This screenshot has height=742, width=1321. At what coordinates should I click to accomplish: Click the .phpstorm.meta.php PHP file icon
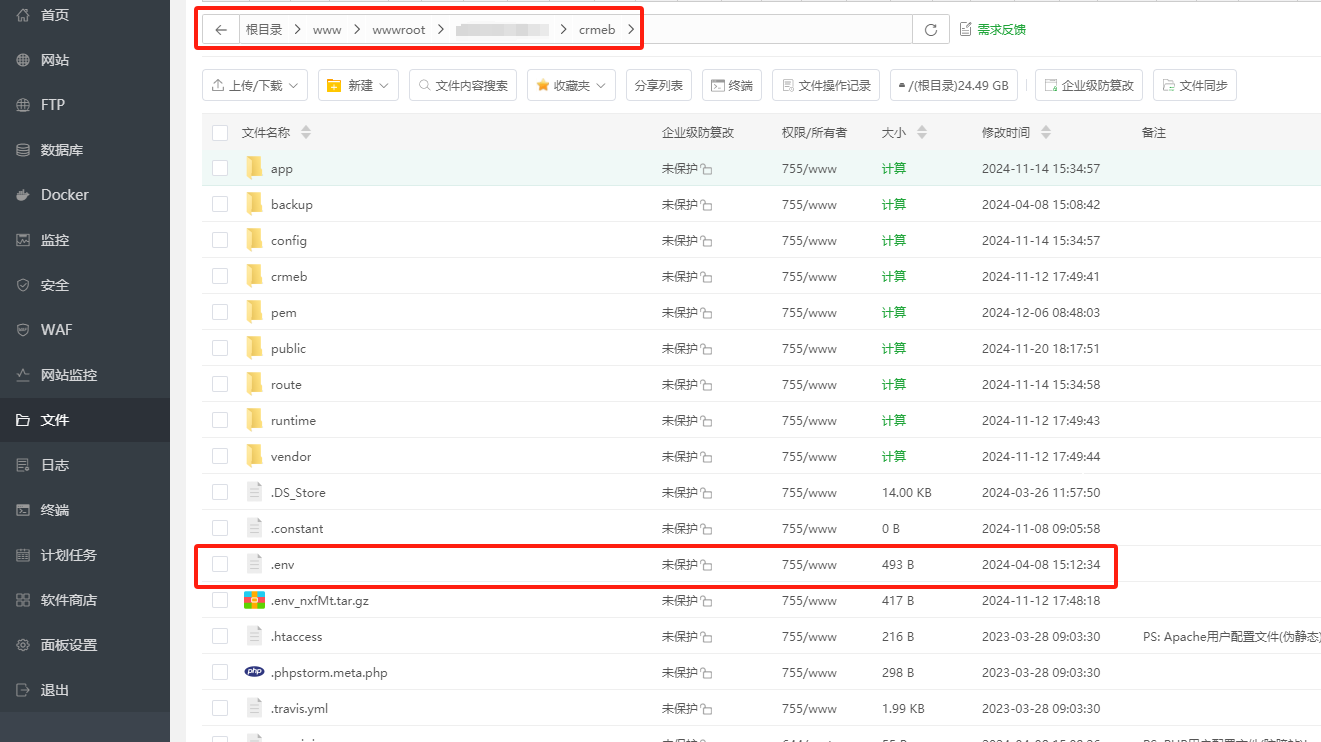coord(254,673)
